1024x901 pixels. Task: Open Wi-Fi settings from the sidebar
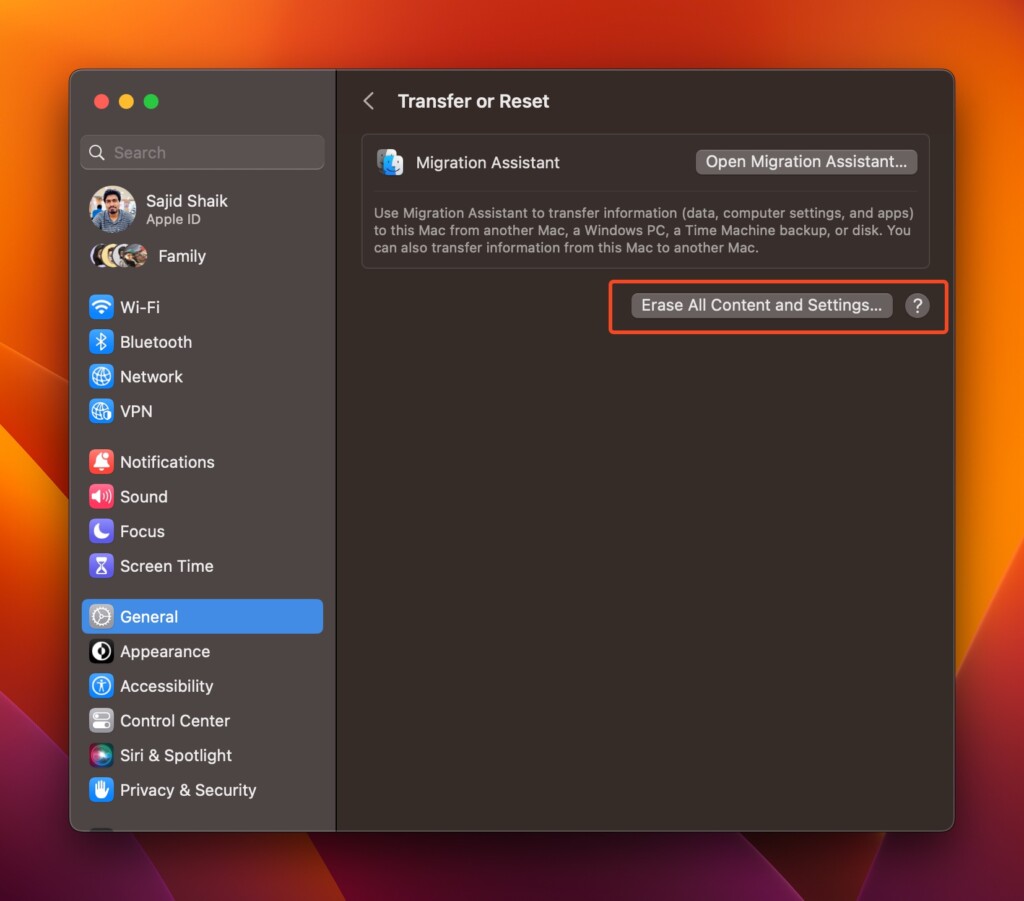coord(101,307)
